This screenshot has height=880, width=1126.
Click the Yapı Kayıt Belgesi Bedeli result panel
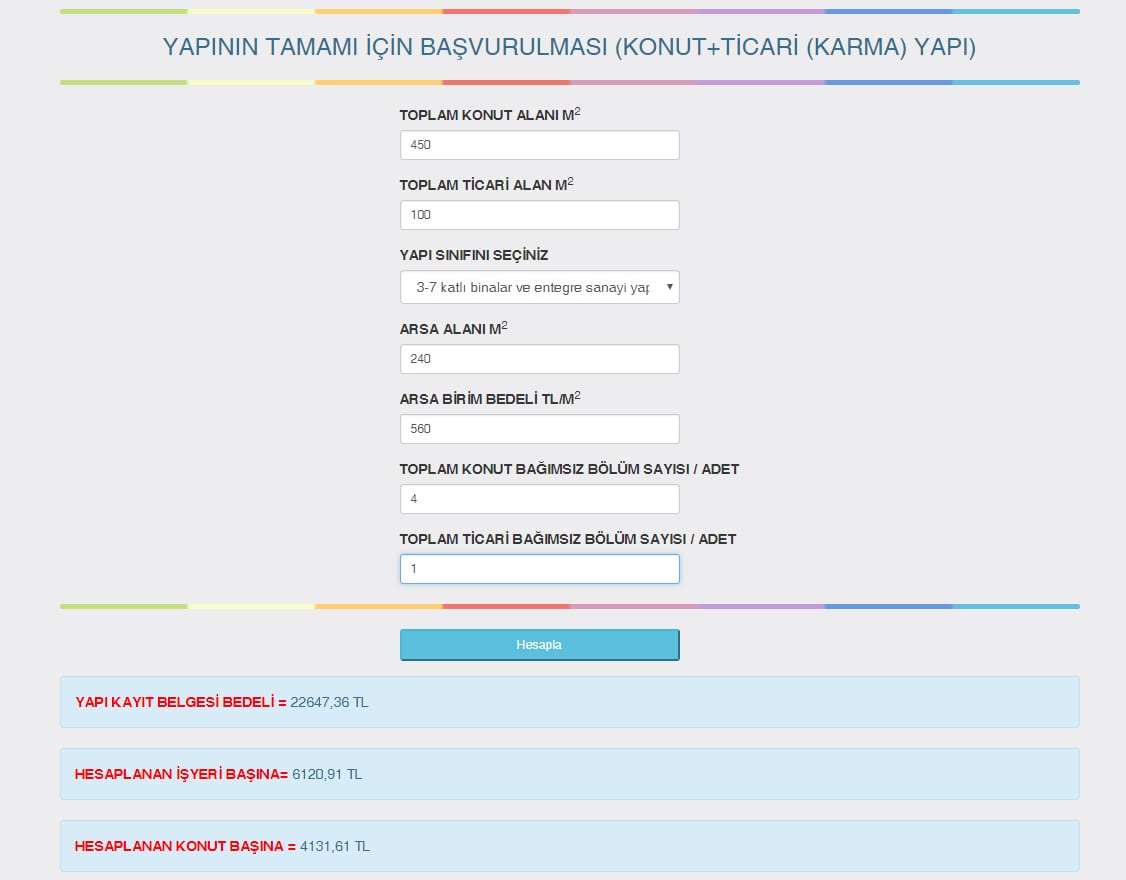click(x=569, y=702)
